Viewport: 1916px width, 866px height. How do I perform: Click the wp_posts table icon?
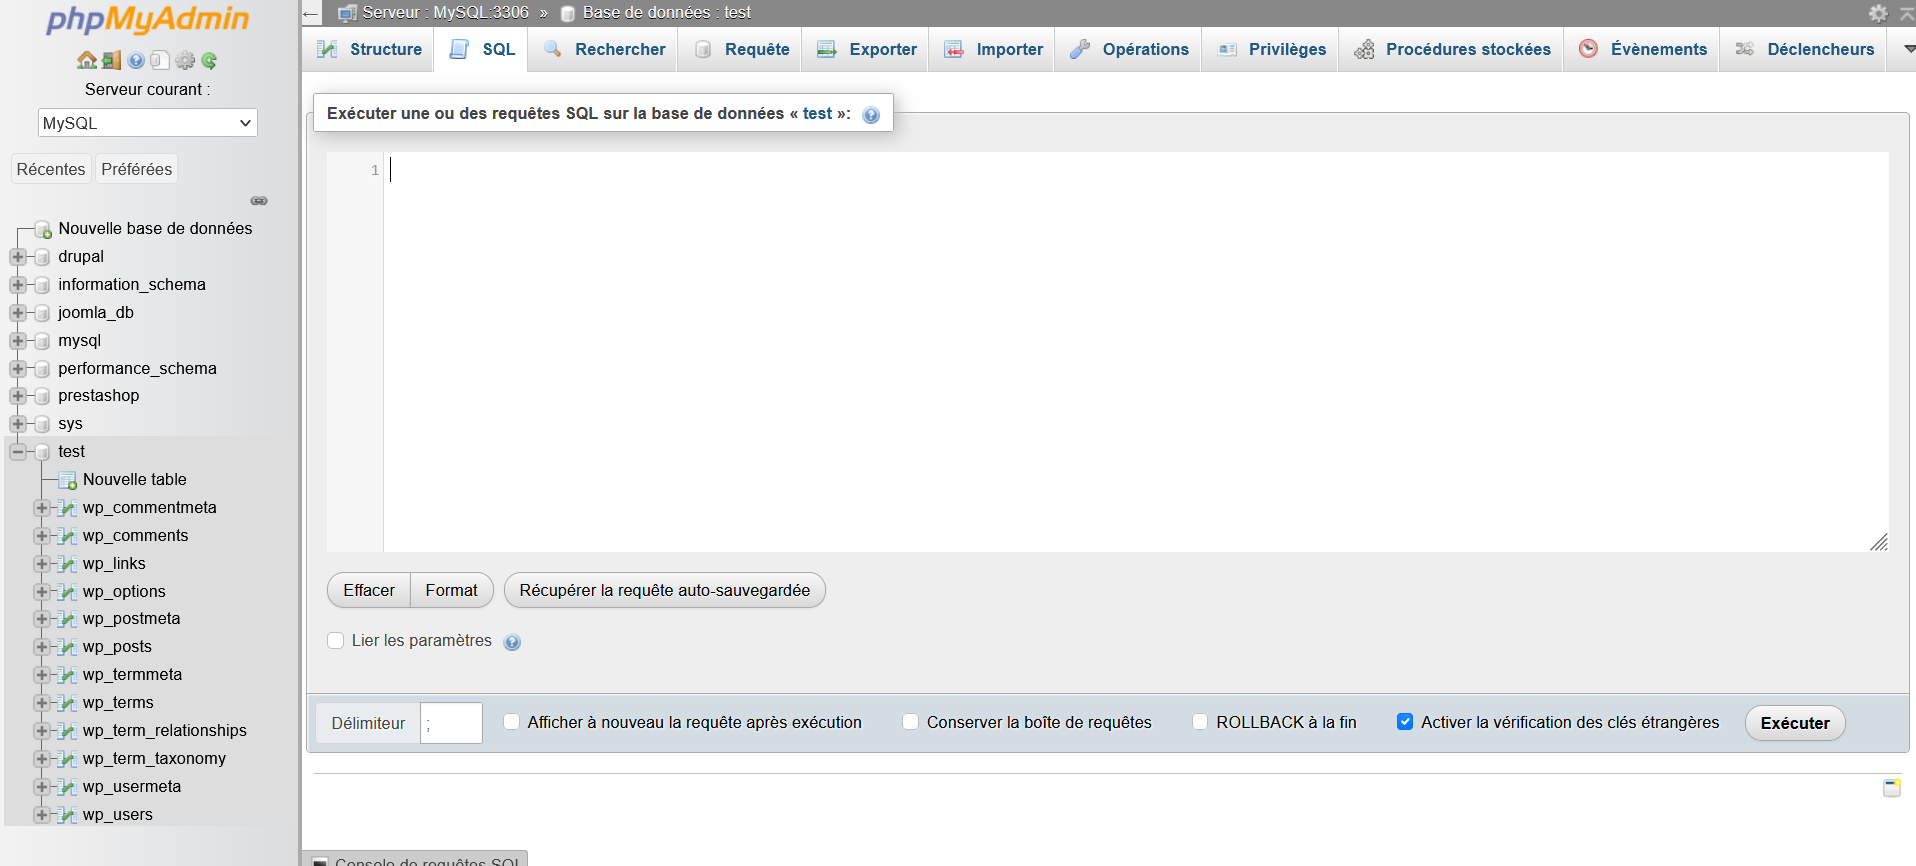67,647
